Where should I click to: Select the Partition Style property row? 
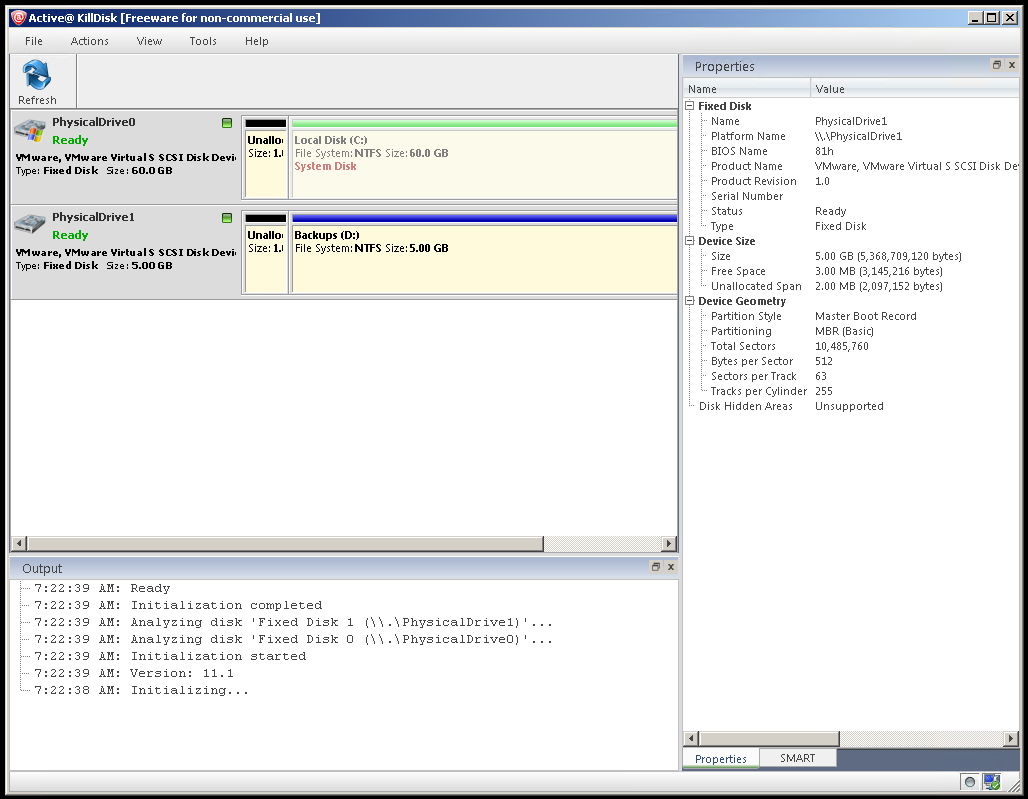[x=852, y=317]
